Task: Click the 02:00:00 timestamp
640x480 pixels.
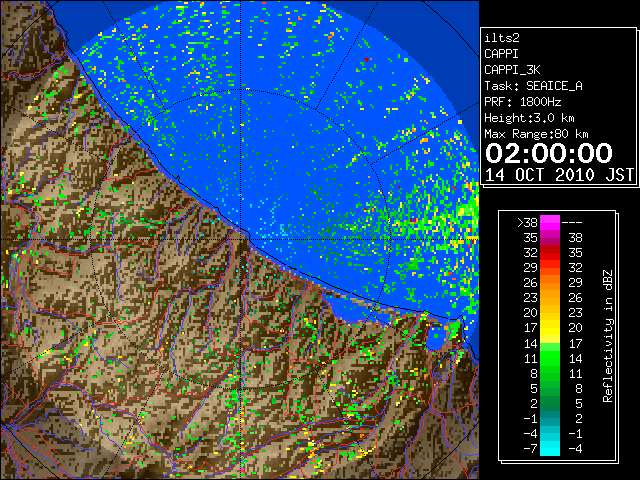Action: pos(549,153)
